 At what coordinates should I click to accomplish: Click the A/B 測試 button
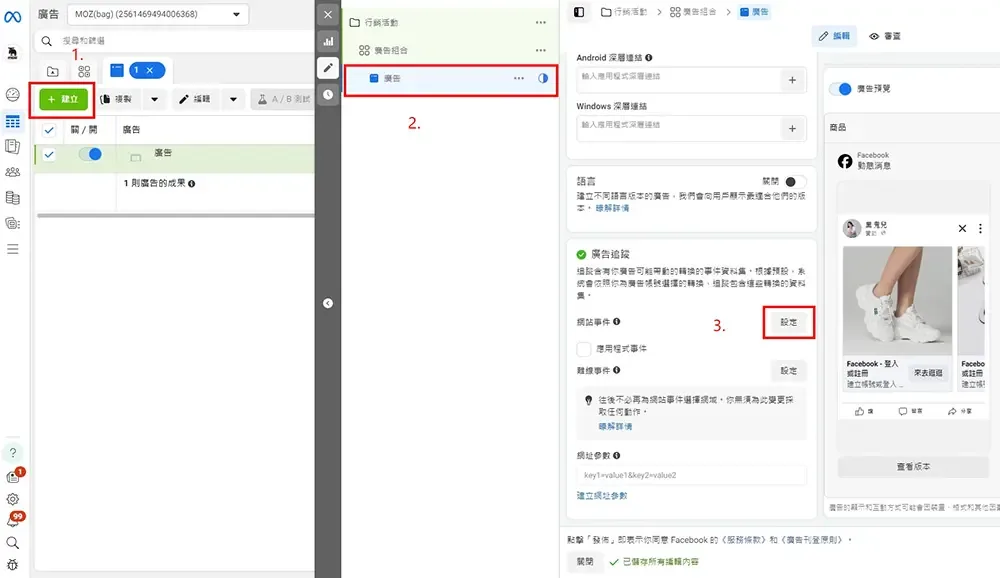(x=284, y=99)
